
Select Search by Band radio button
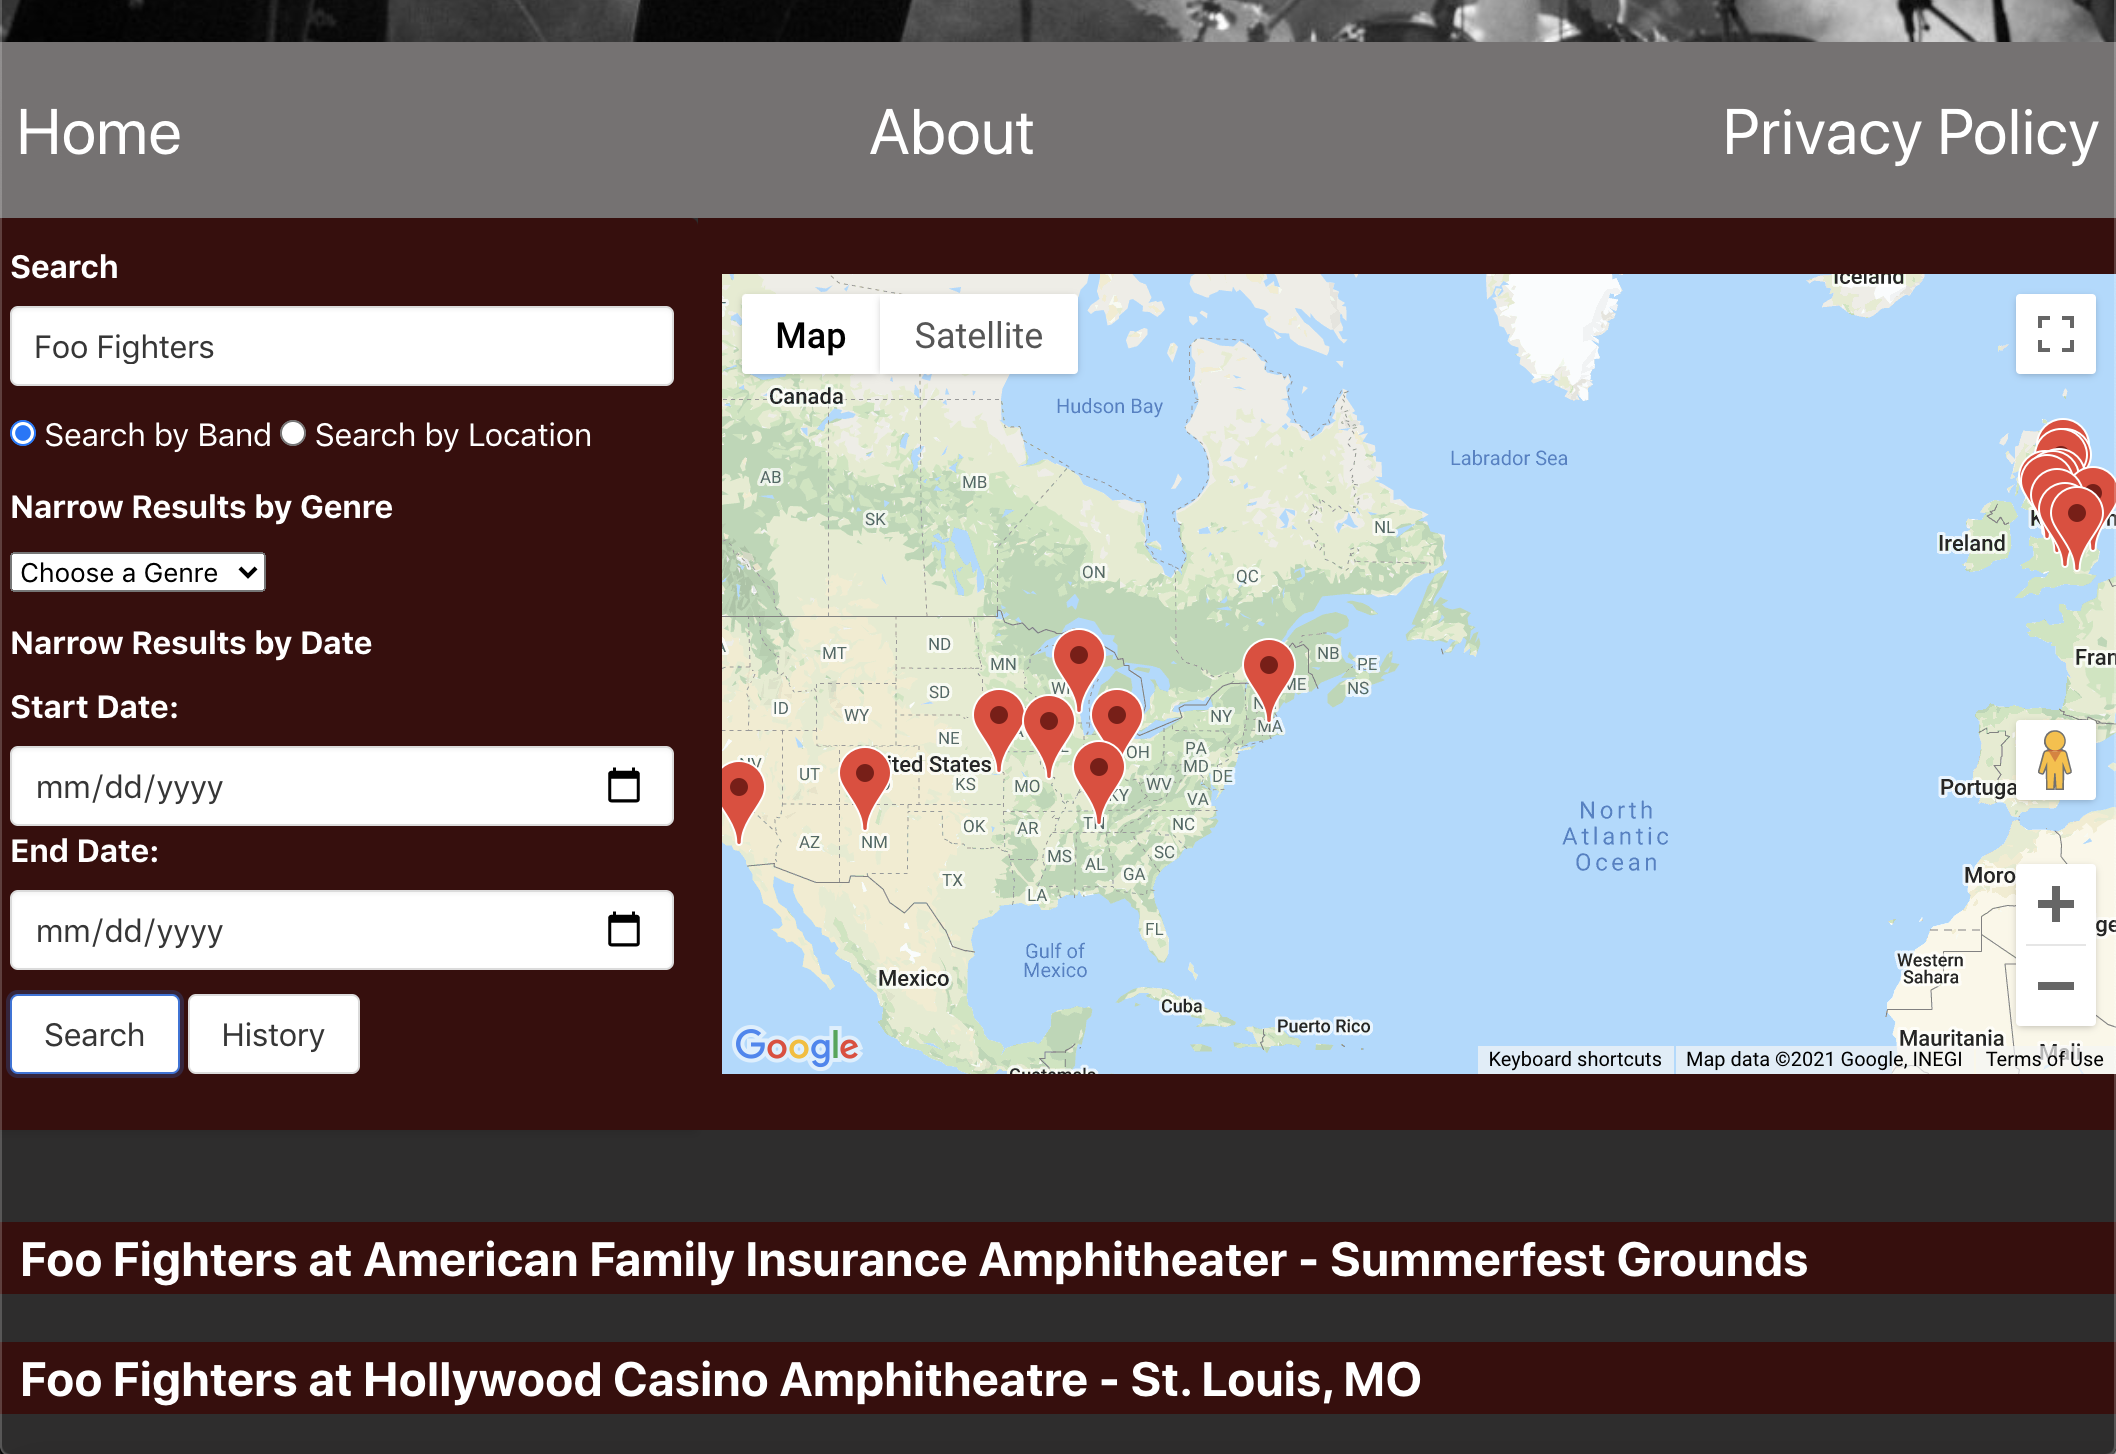23,434
